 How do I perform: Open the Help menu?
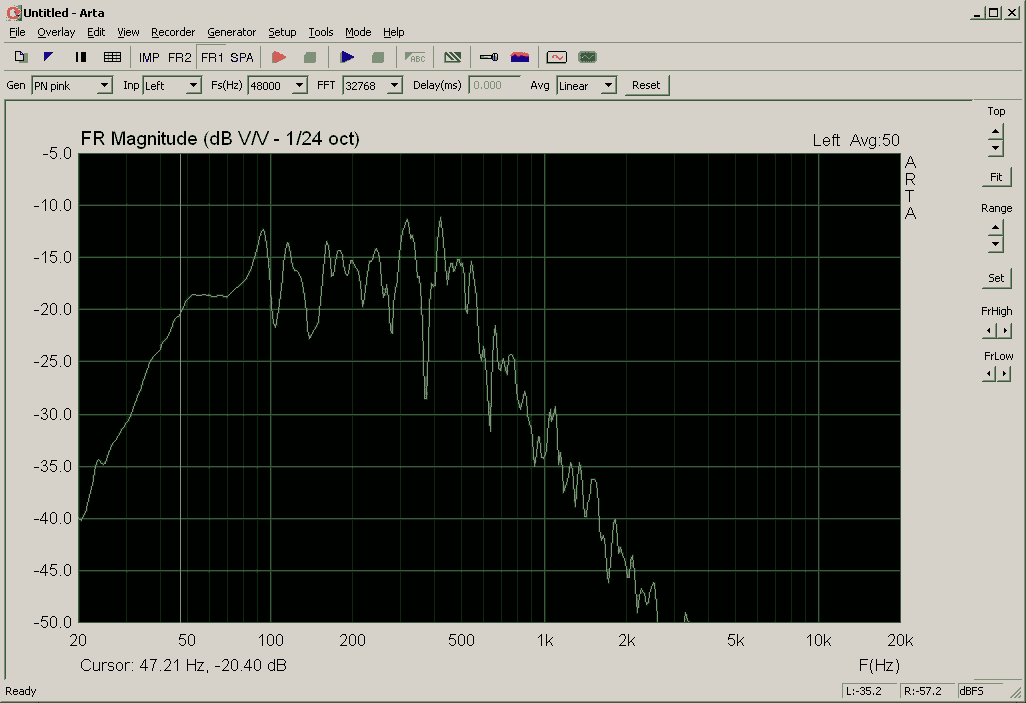(393, 32)
